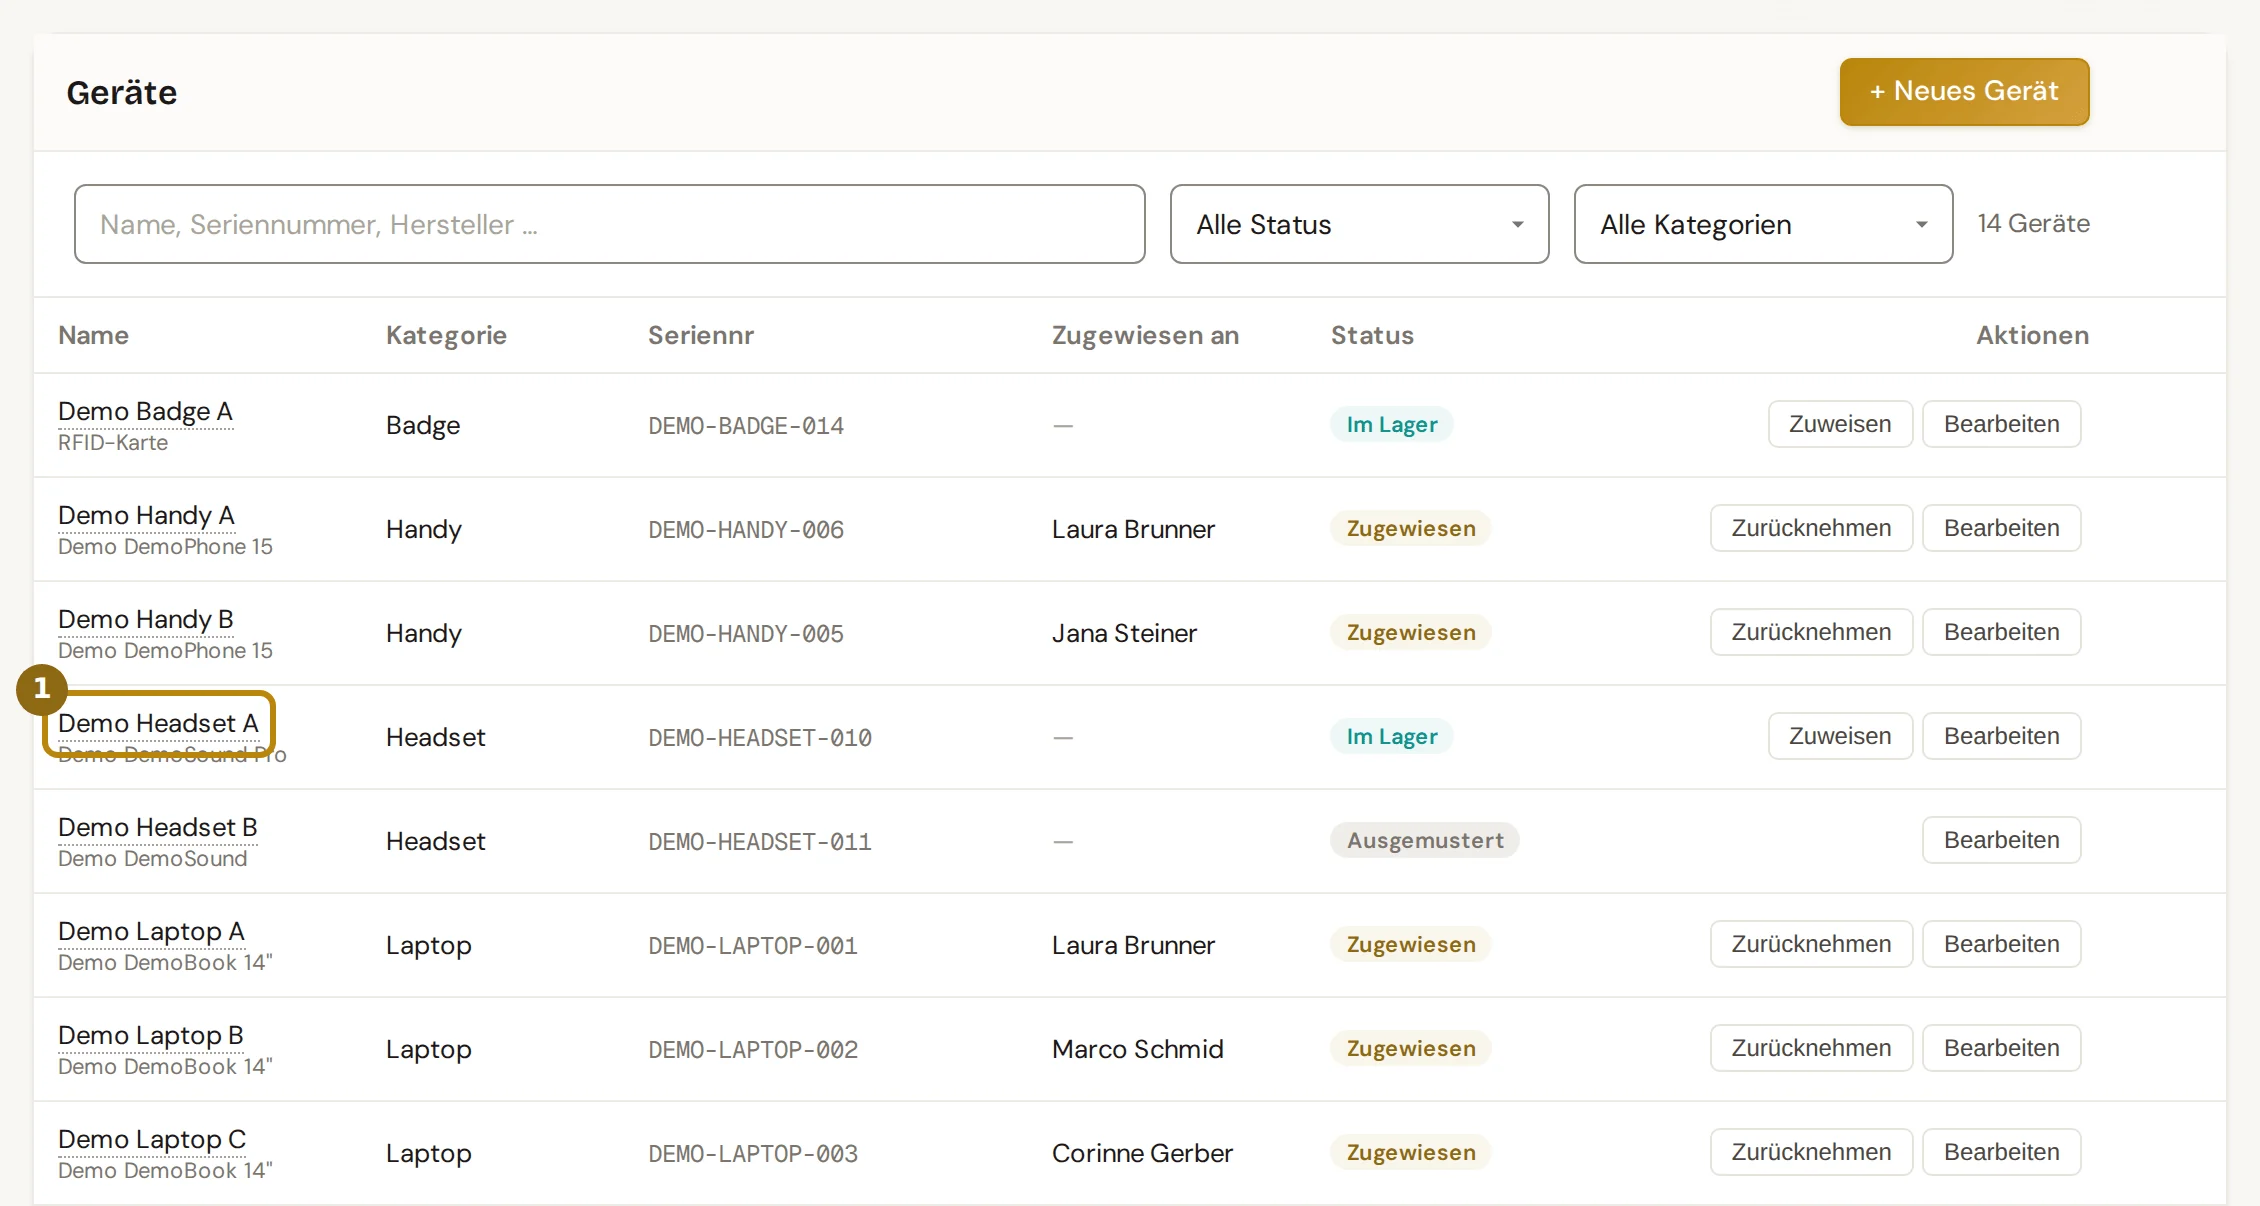
Task: Open the Demo Badge A device link
Action: [145, 411]
